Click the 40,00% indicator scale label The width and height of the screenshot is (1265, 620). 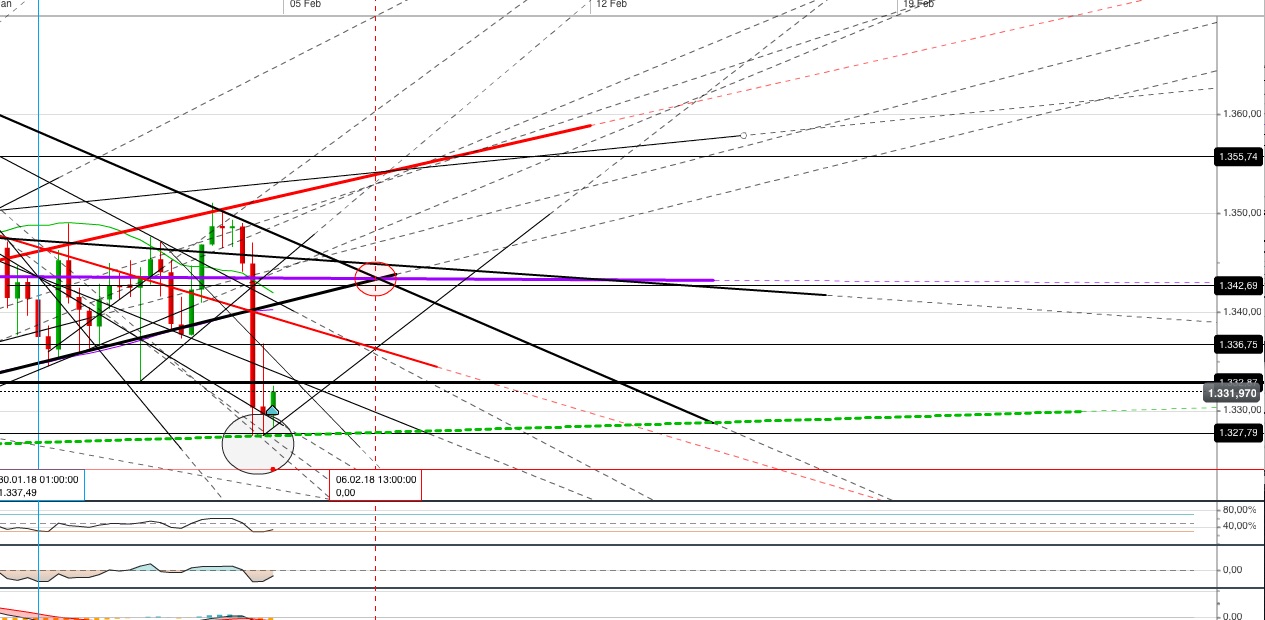tap(1240, 526)
